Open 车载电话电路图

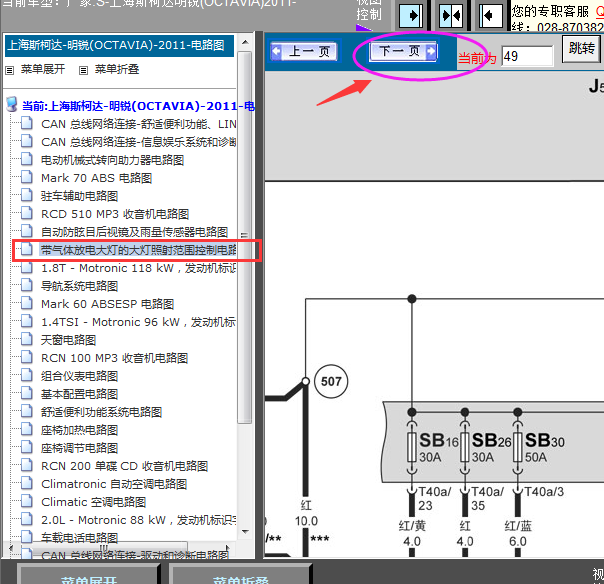click(x=79, y=537)
